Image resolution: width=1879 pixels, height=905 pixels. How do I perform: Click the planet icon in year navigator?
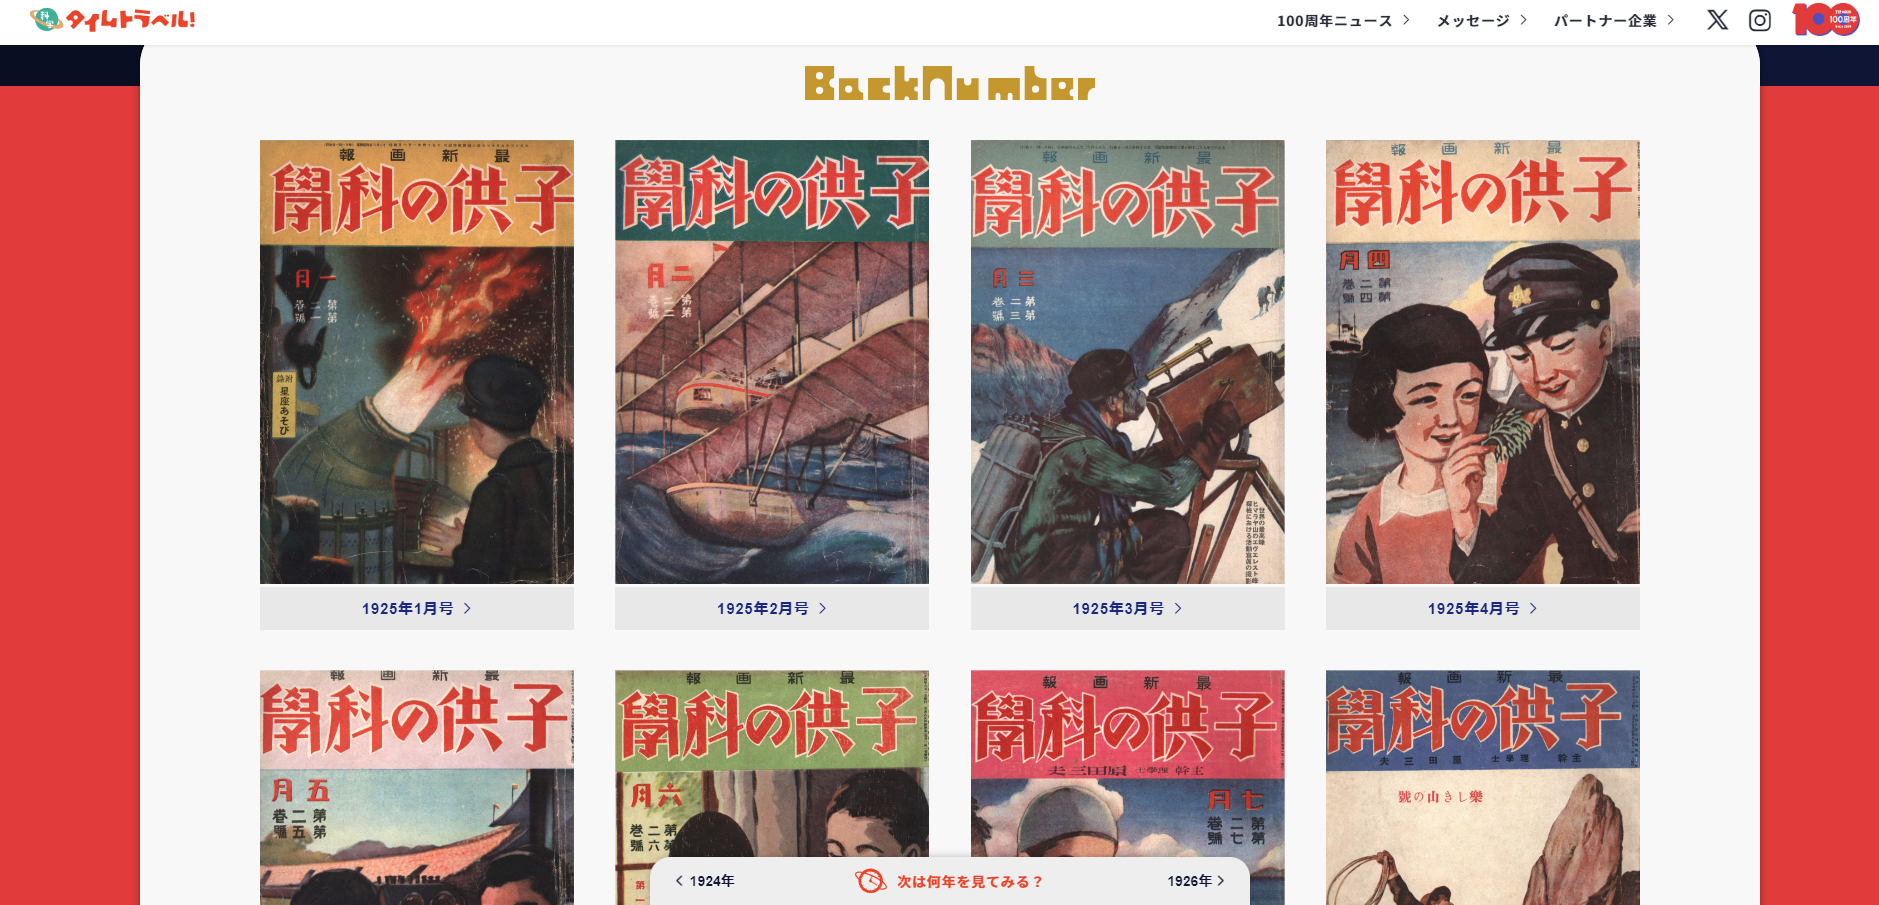coord(870,881)
